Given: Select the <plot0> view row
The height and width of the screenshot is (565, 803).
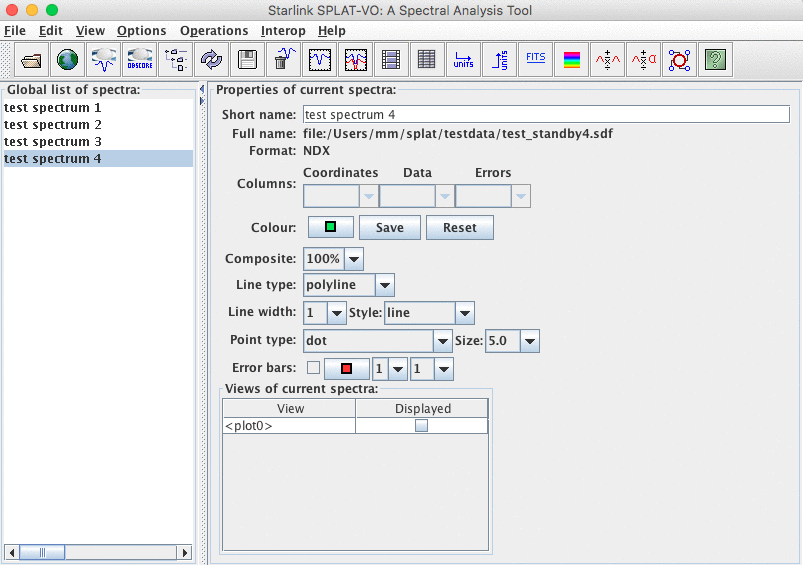Looking at the screenshot, I should coord(355,426).
